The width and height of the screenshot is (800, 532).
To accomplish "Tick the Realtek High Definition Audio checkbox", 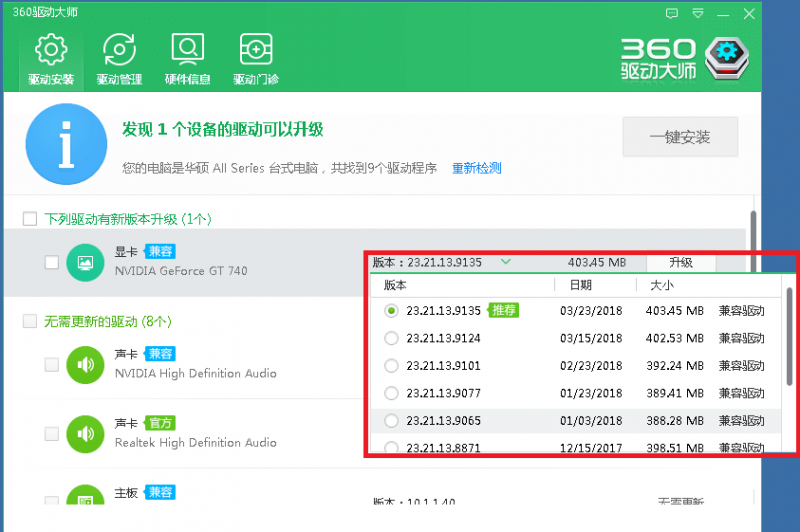I will 52,434.
